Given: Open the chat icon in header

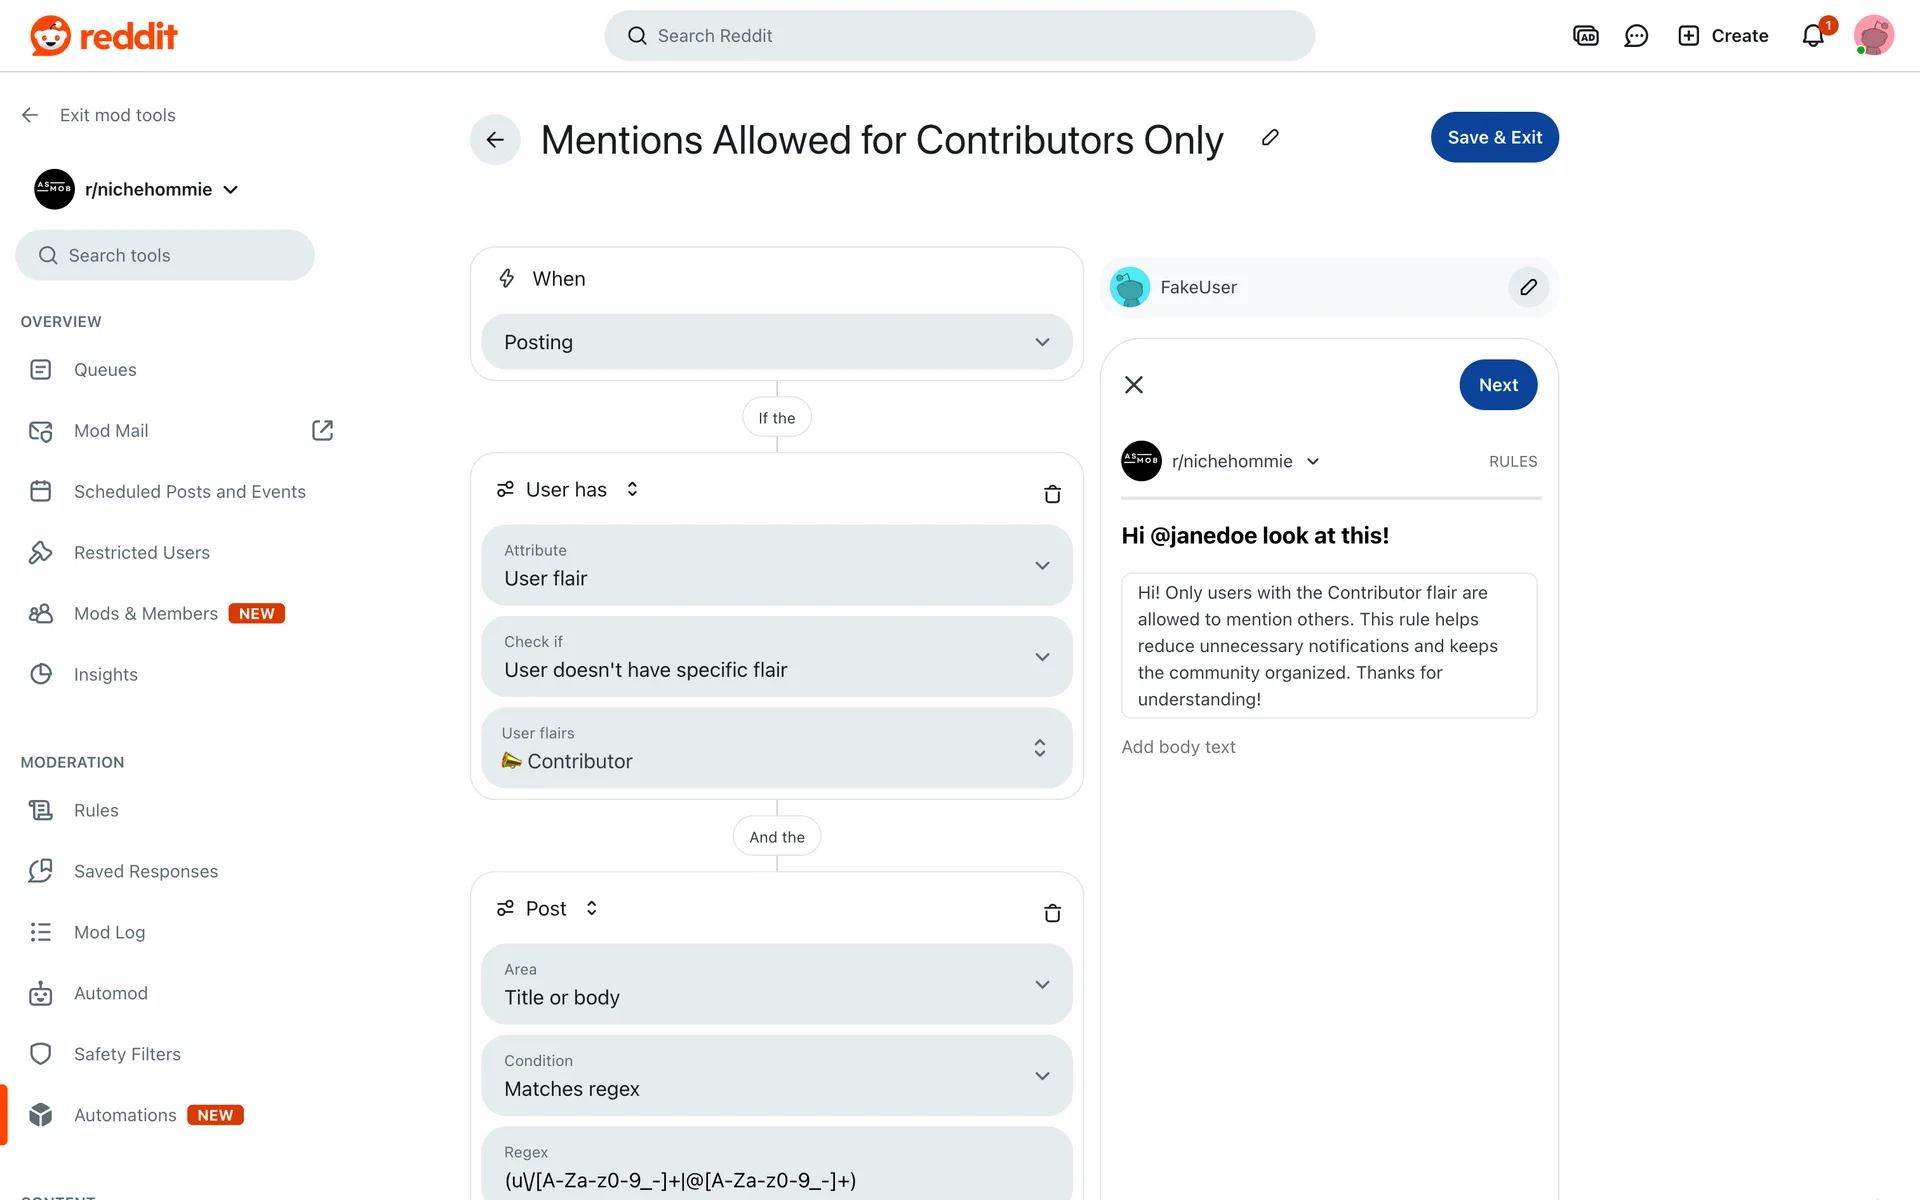Looking at the screenshot, I should (x=1636, y=36).
